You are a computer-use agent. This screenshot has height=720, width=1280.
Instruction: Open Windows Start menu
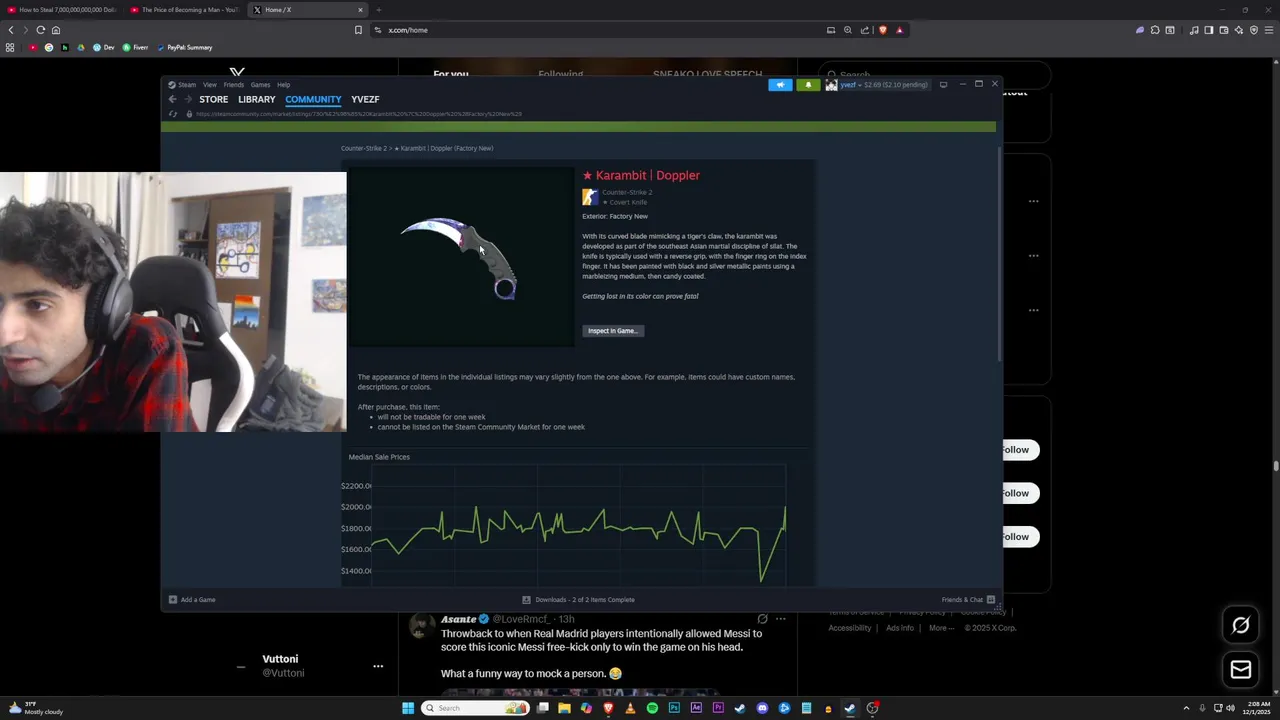(x=408, y=708)
